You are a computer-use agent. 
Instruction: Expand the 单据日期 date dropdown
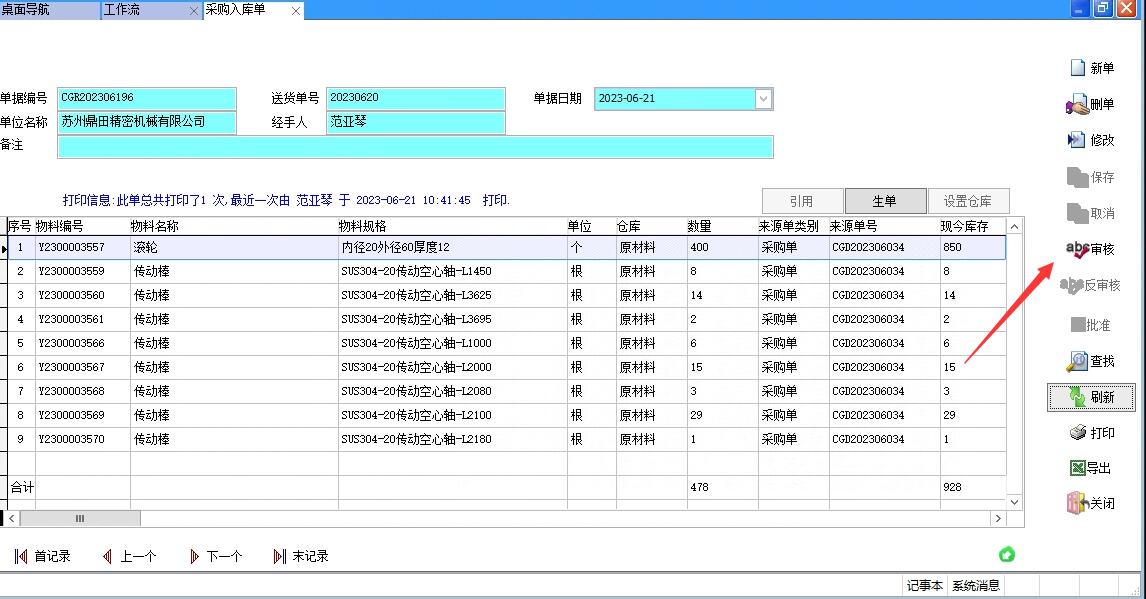(x=764, y=98)
